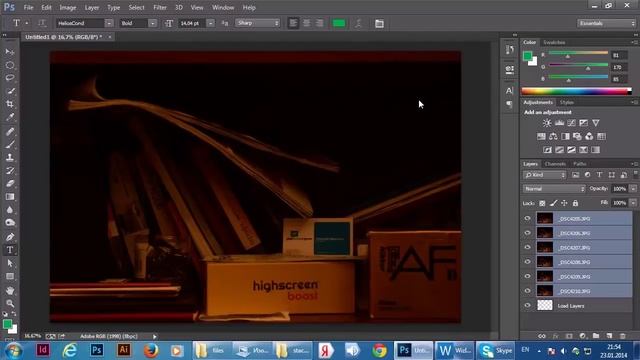Switch to the Styles tab

coord(567,102)
